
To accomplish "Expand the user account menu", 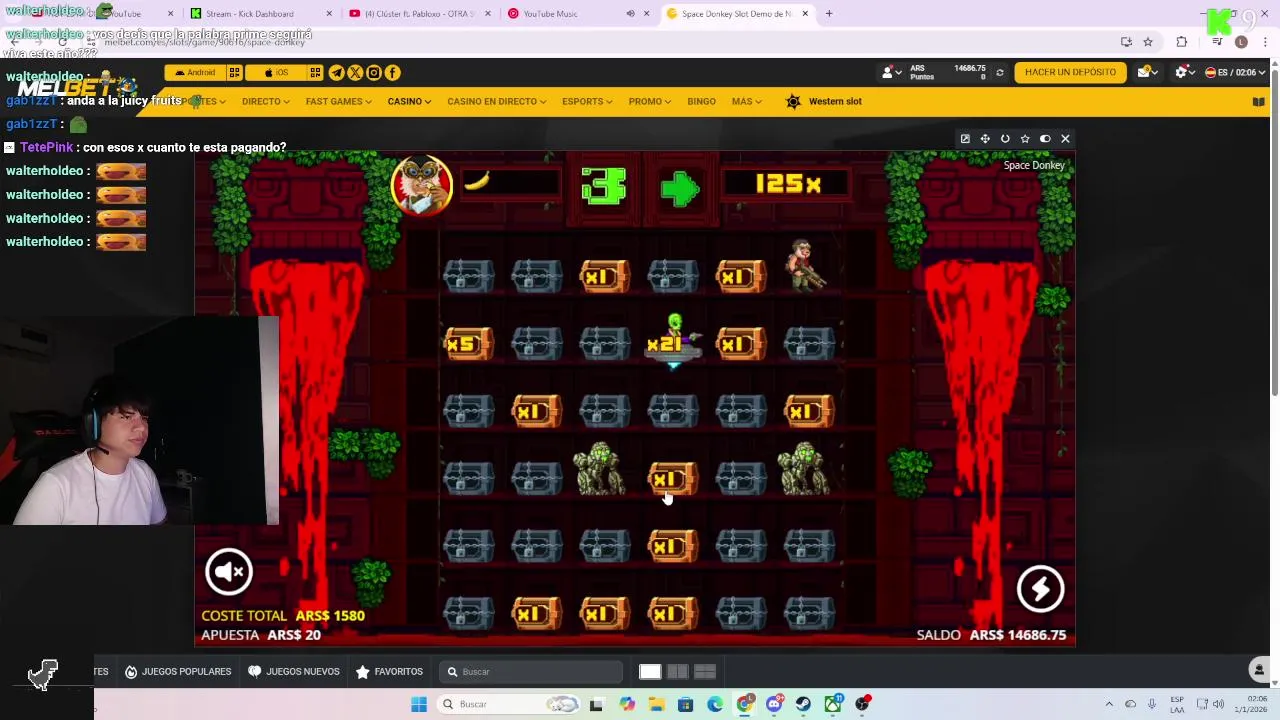I will pyautogui.click(x=890, y=72).
